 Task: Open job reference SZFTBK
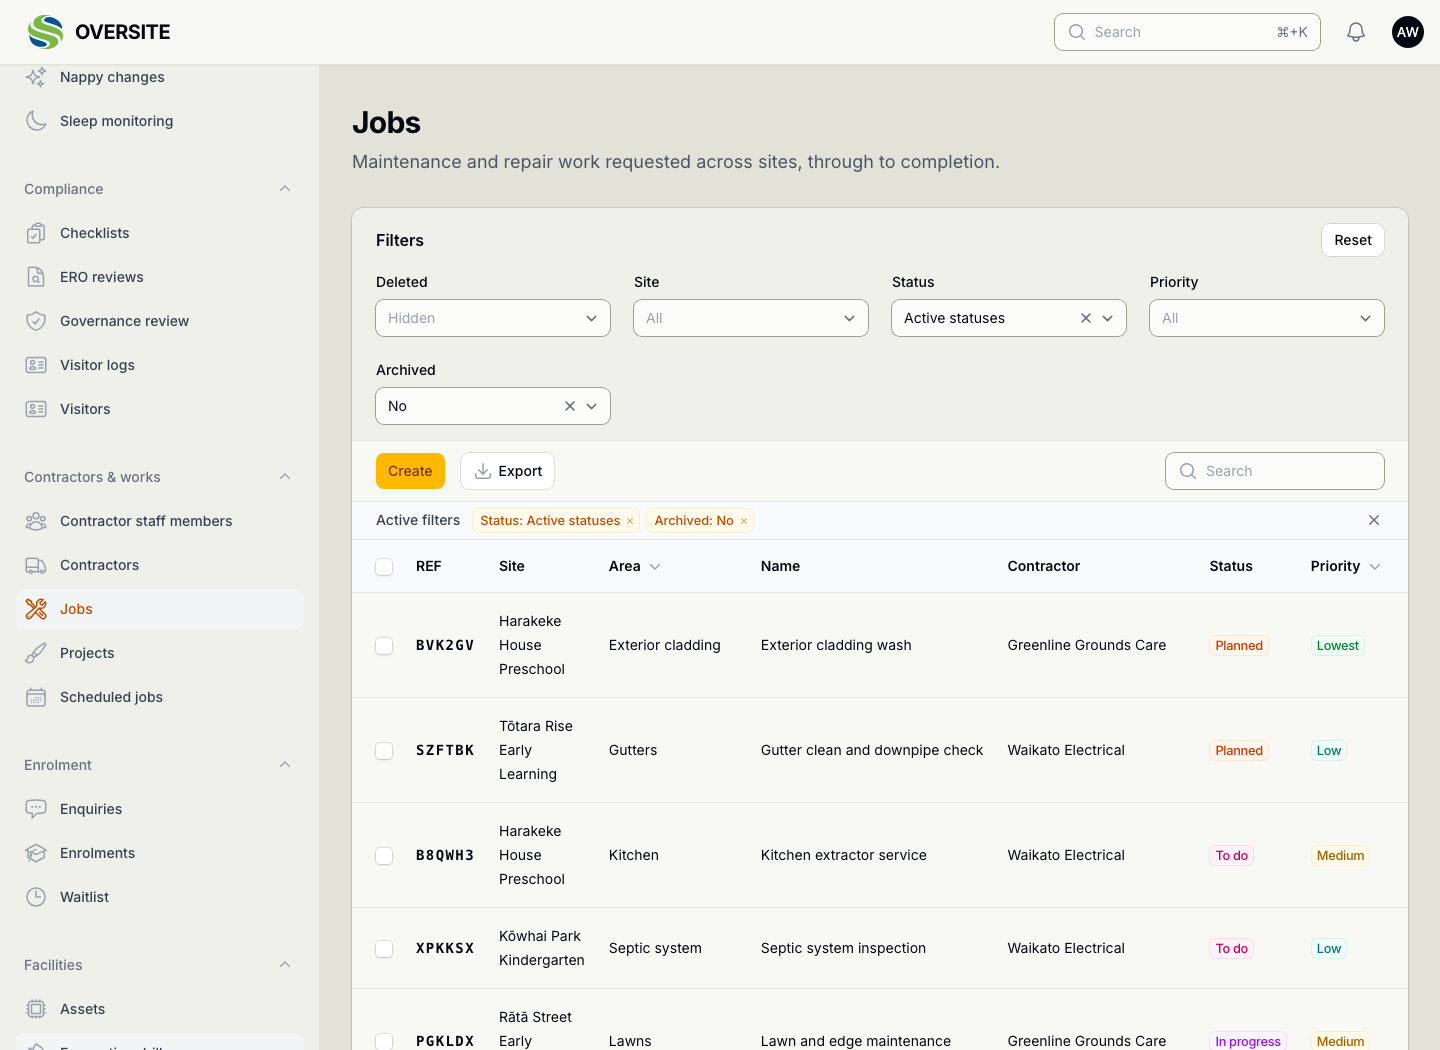click(x=445, y=751)
